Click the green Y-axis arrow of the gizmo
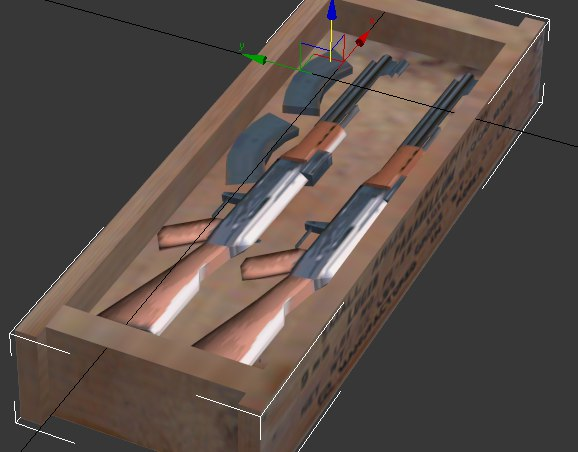 (x=255, y=58)
